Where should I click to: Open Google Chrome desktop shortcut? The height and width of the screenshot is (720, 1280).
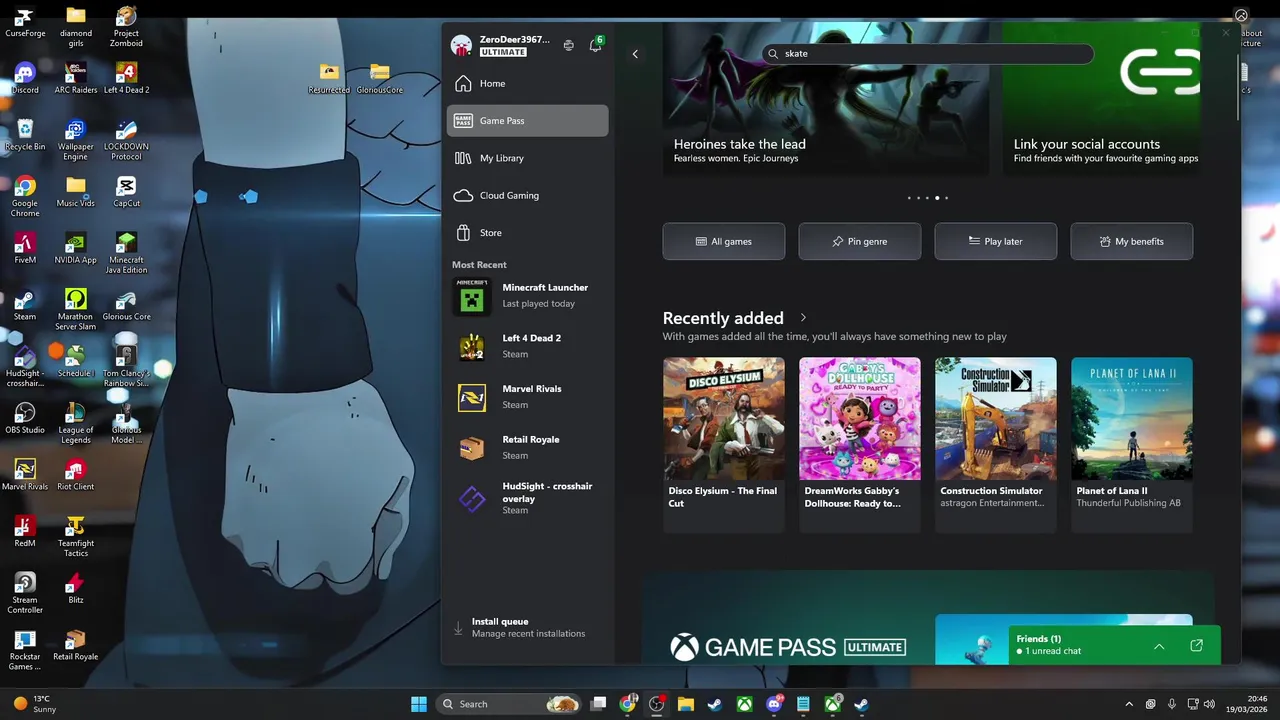click(25, 197)
